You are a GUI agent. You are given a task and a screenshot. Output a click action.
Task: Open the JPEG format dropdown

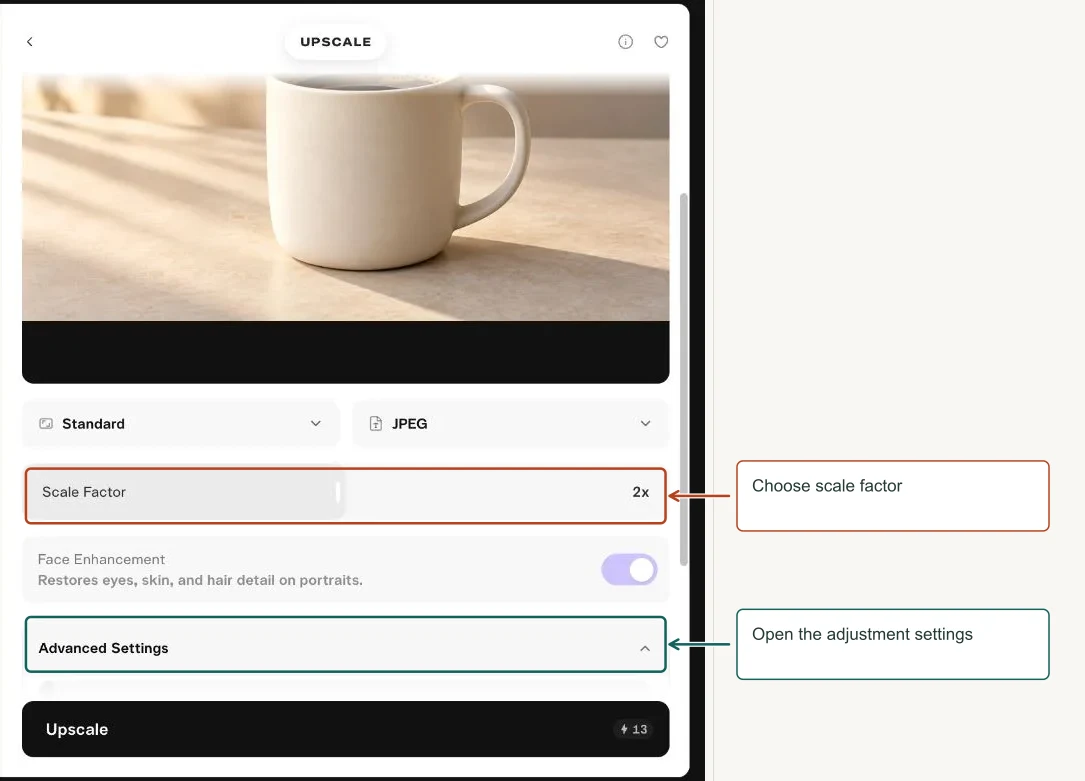(511, 423)
